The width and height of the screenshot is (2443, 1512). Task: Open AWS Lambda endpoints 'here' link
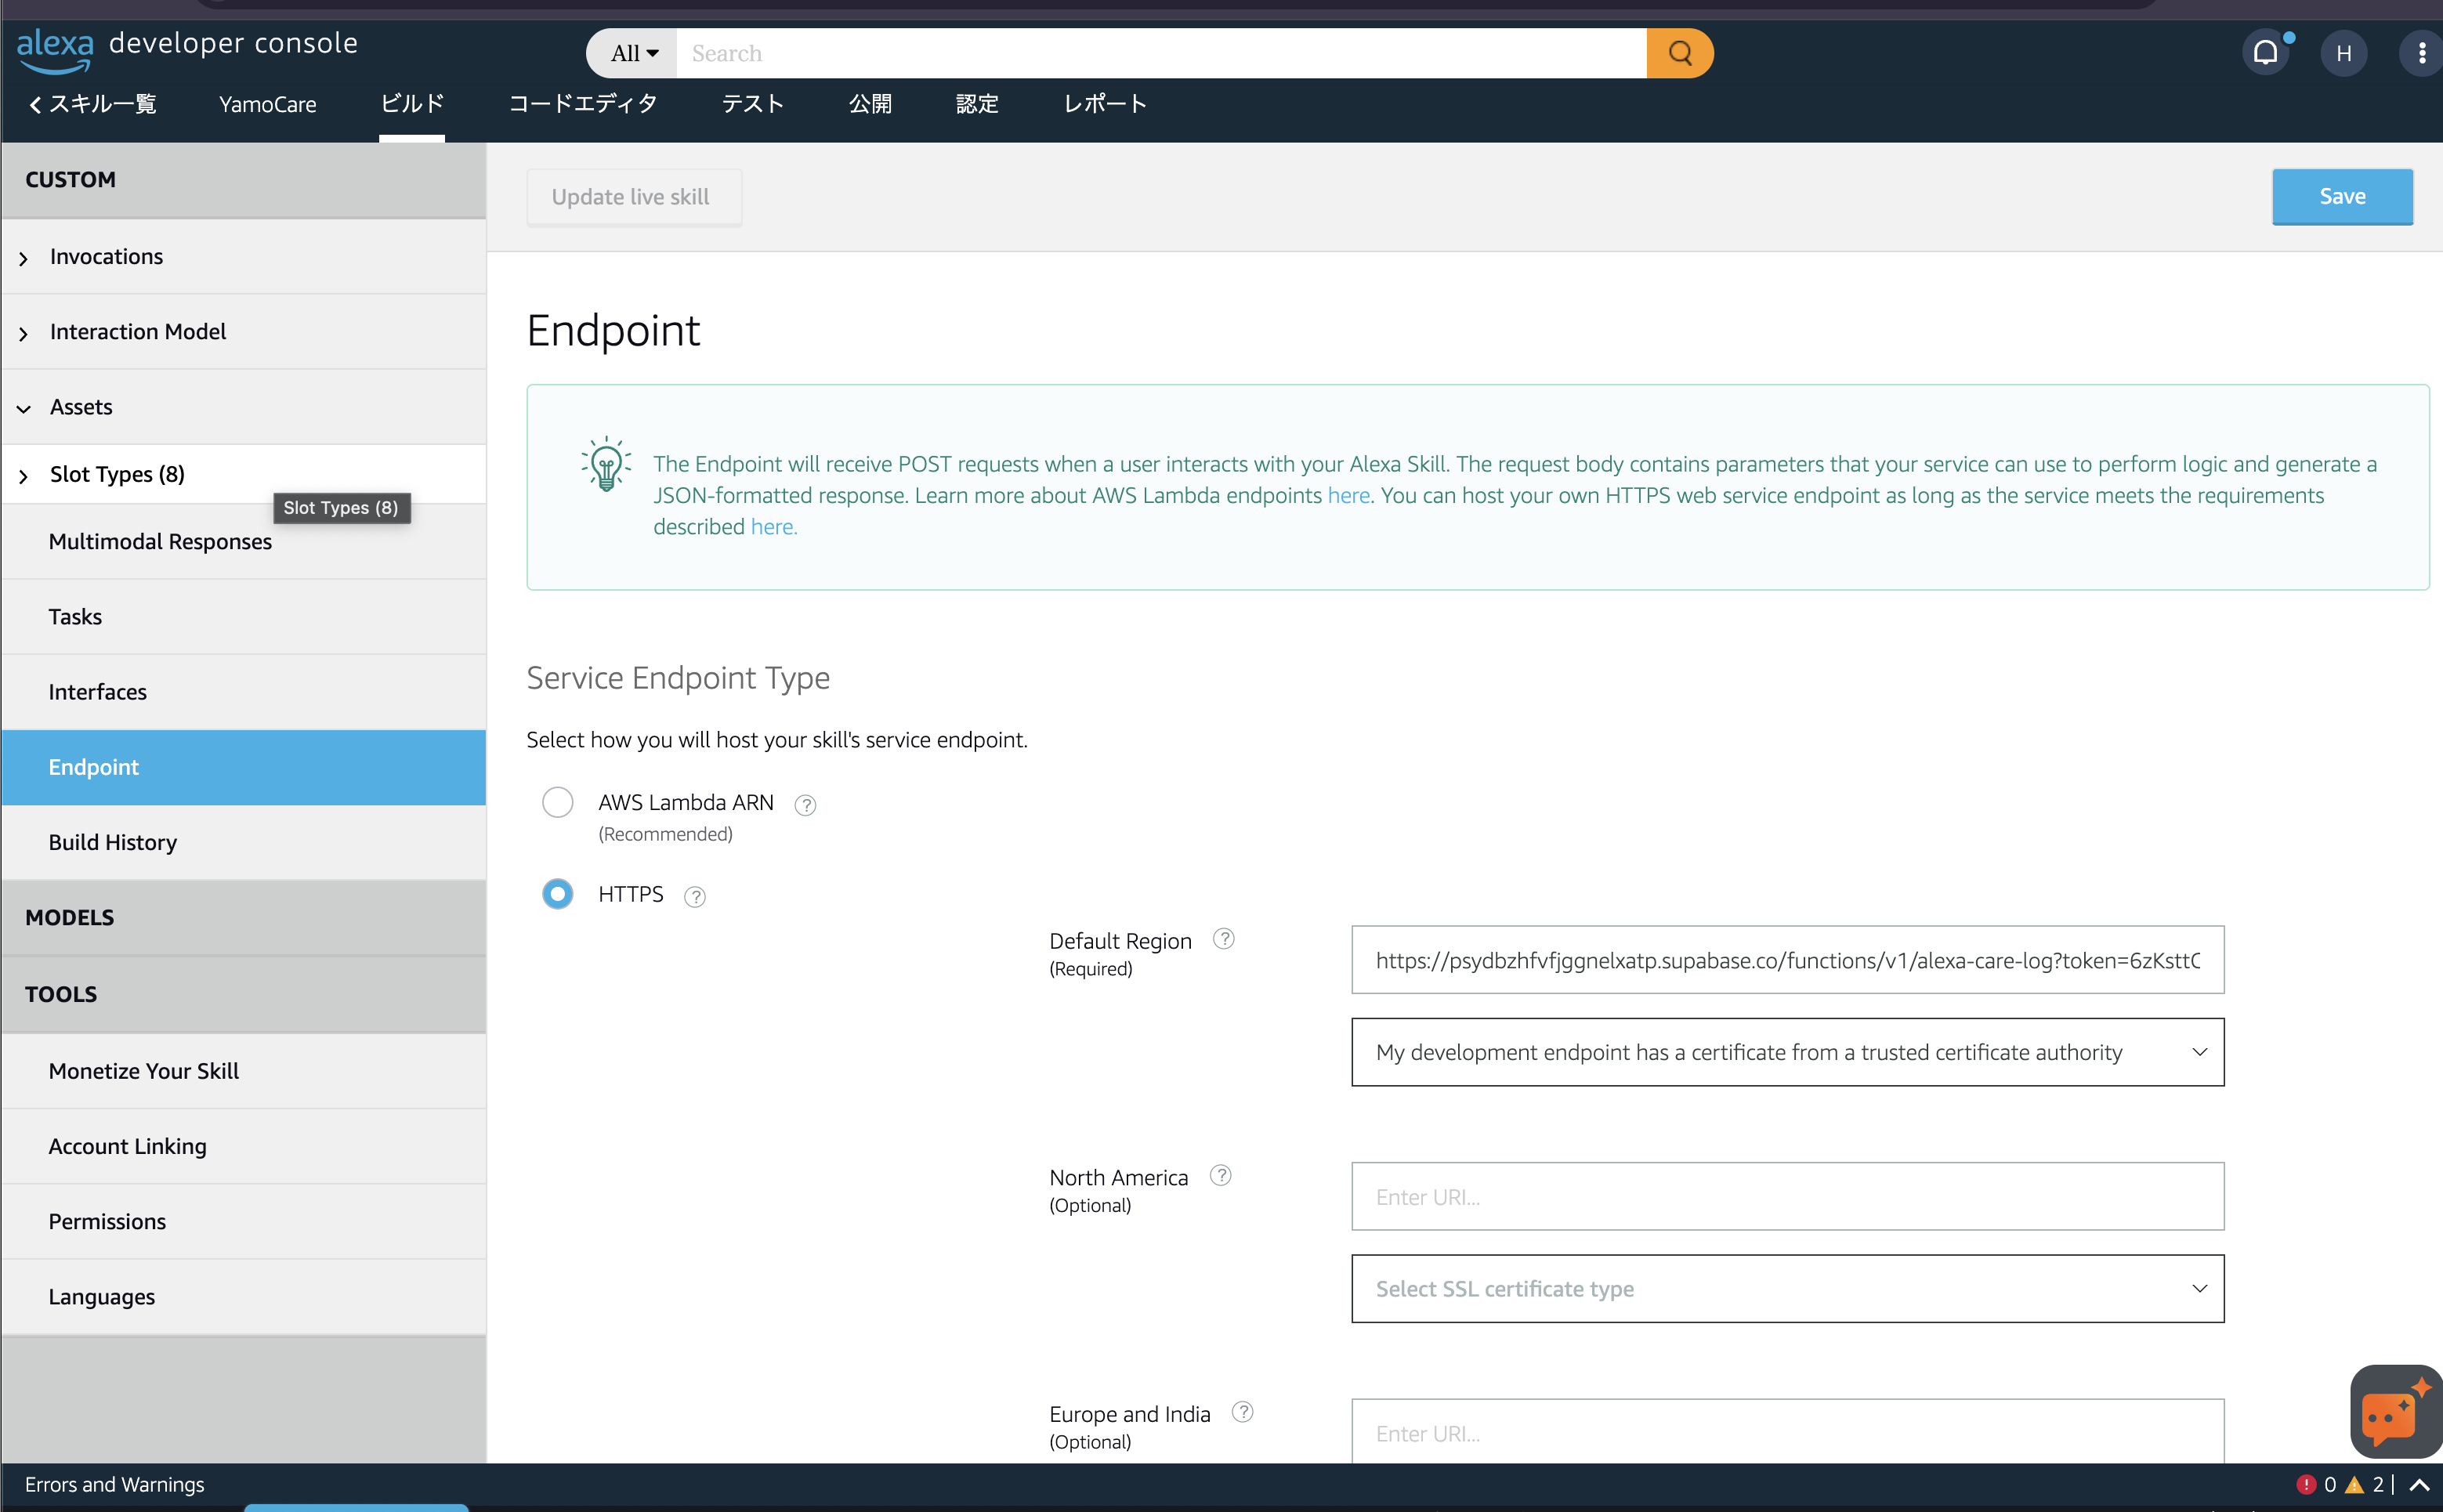coord(1348,495)
